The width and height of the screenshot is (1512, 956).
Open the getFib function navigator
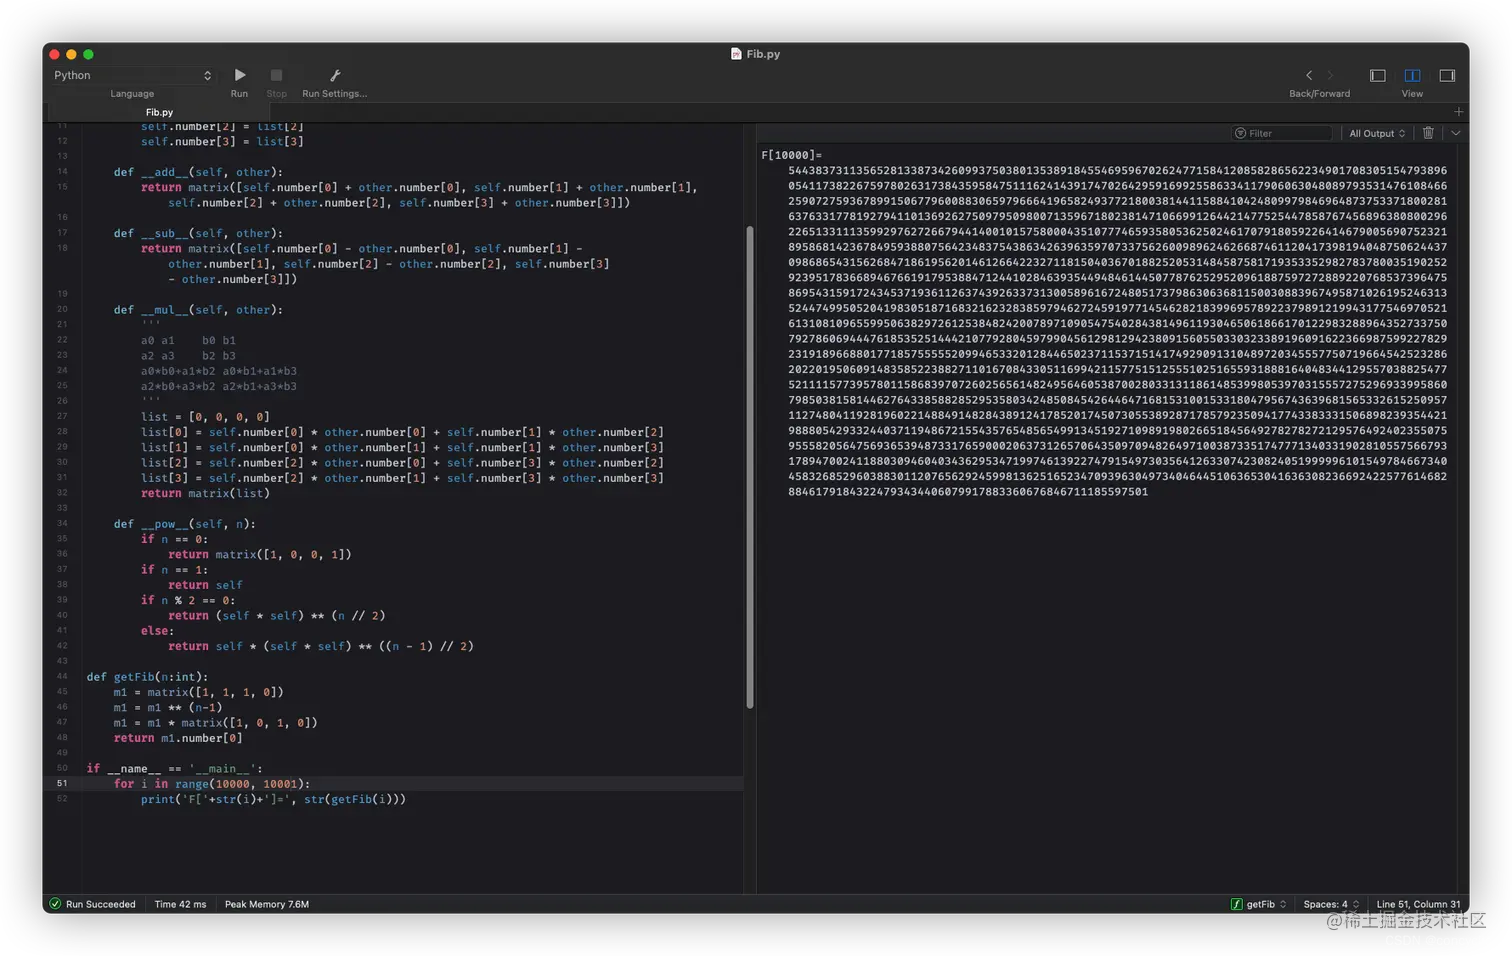tap(1259, 904)
